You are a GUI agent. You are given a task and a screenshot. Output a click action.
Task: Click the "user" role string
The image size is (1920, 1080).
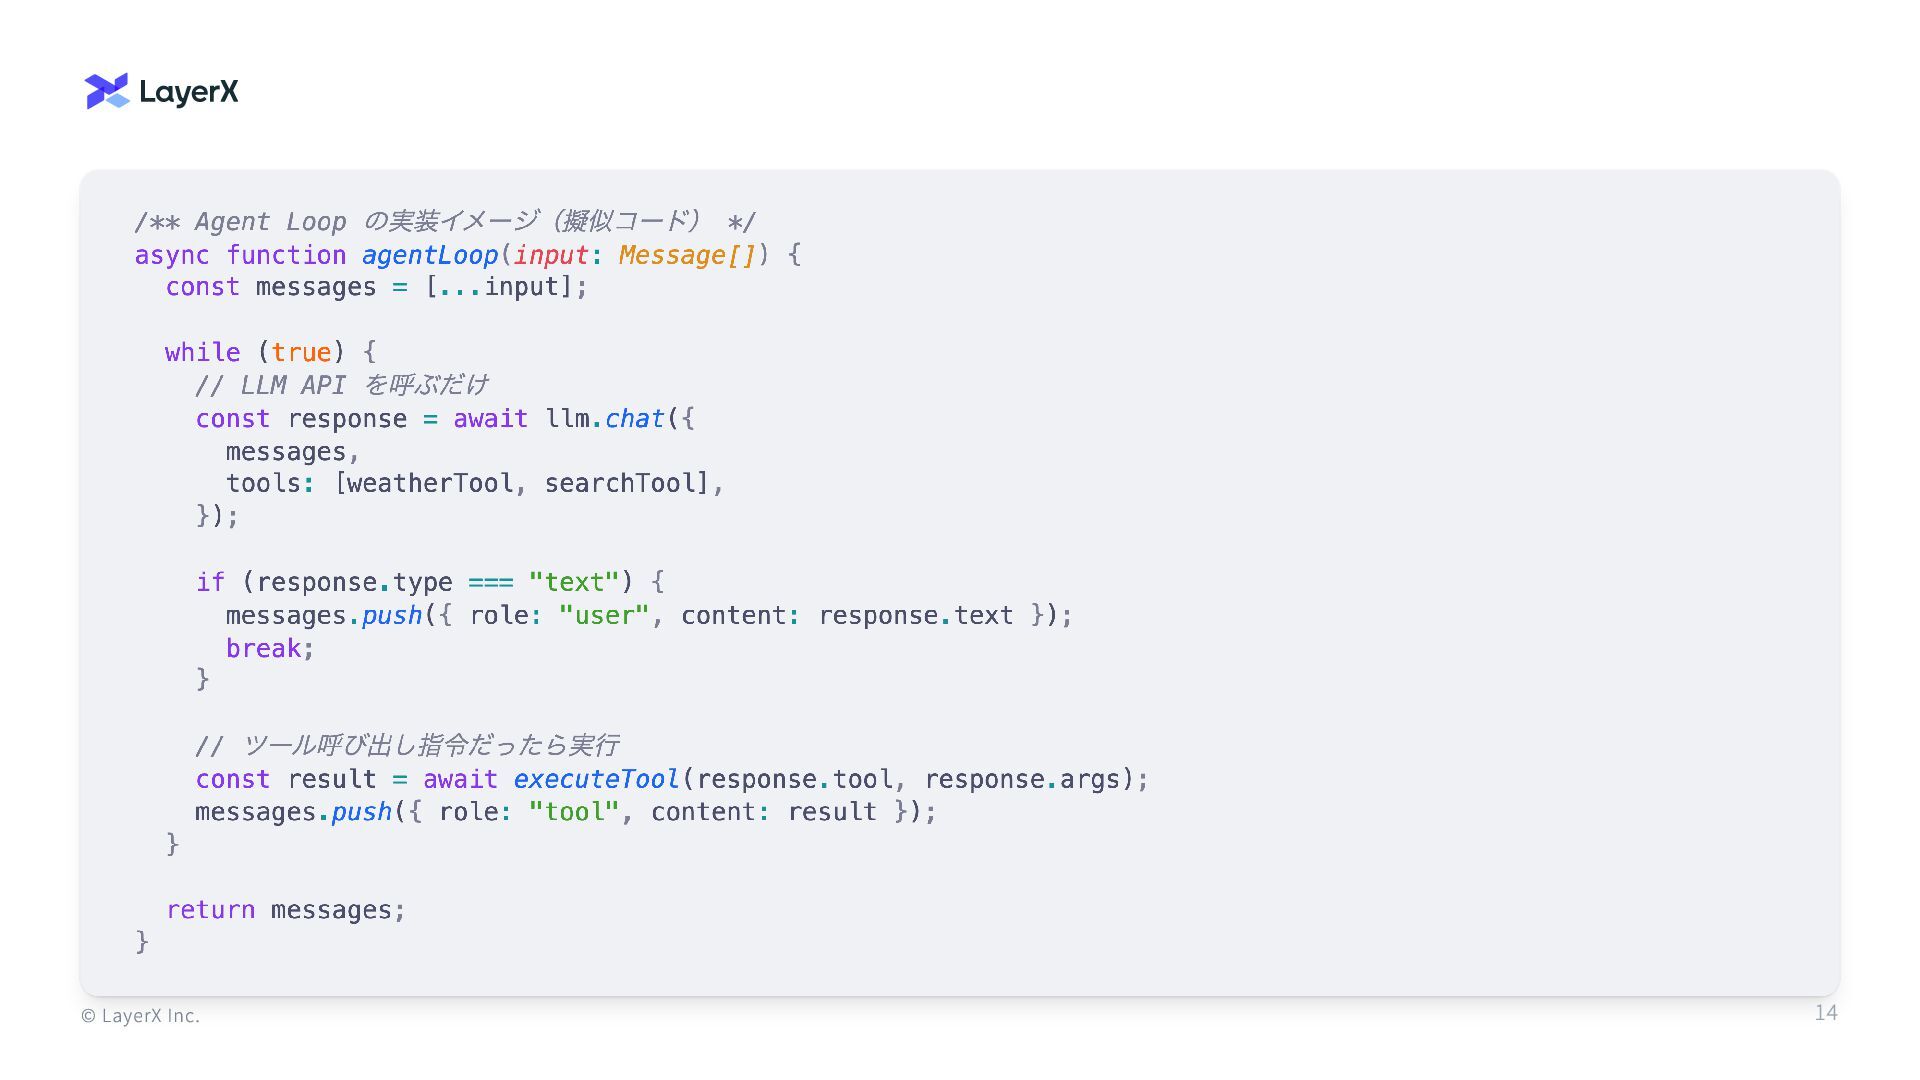[604, 616]
